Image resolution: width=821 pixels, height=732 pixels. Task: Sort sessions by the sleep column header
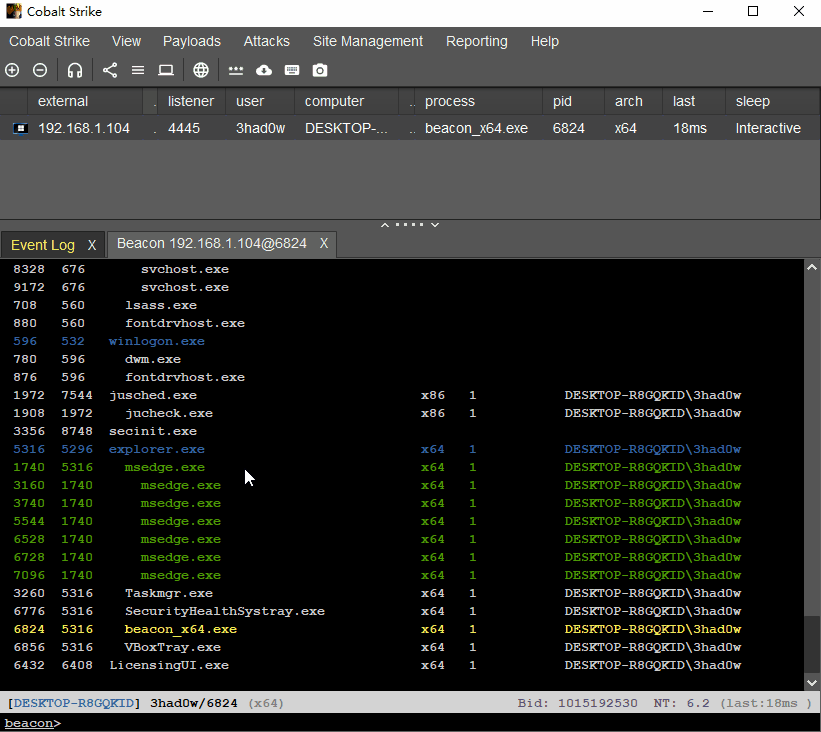(753, 101)
